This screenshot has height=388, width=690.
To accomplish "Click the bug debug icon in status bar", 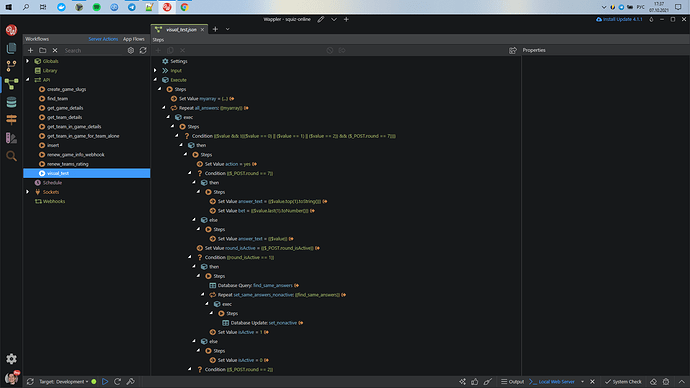I will click(666, 381).
